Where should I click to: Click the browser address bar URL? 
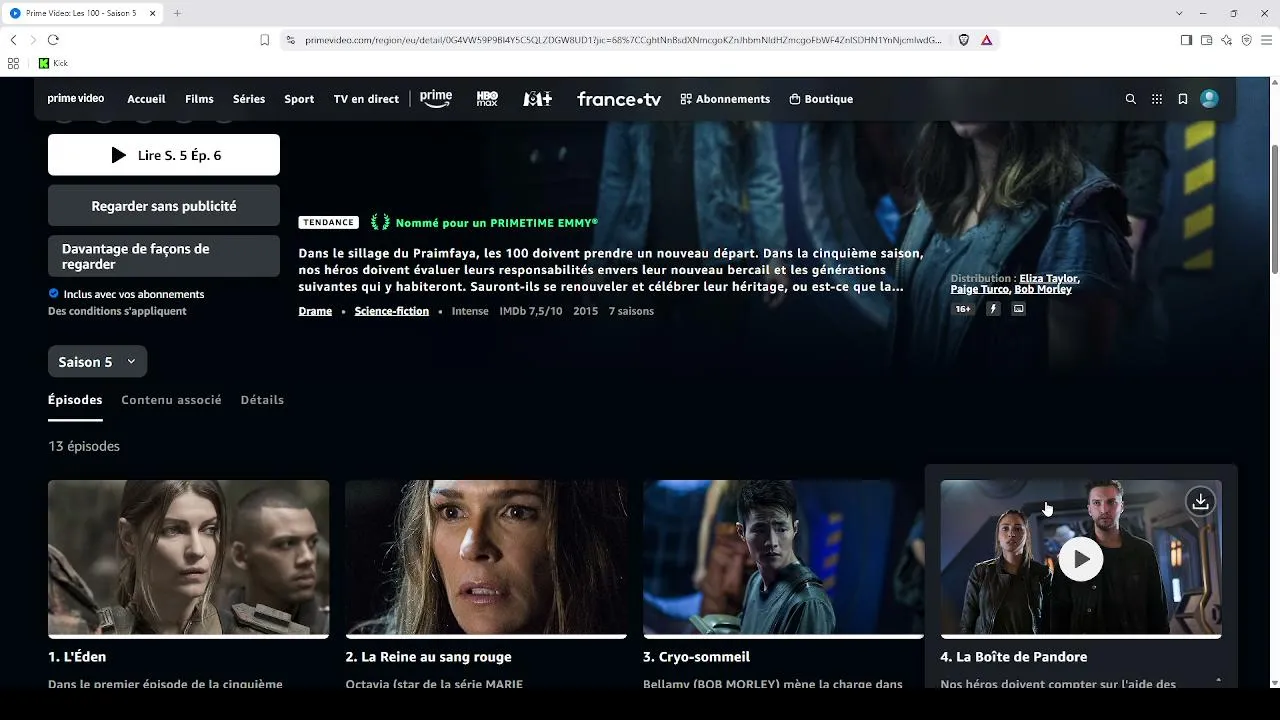(623, 40)
